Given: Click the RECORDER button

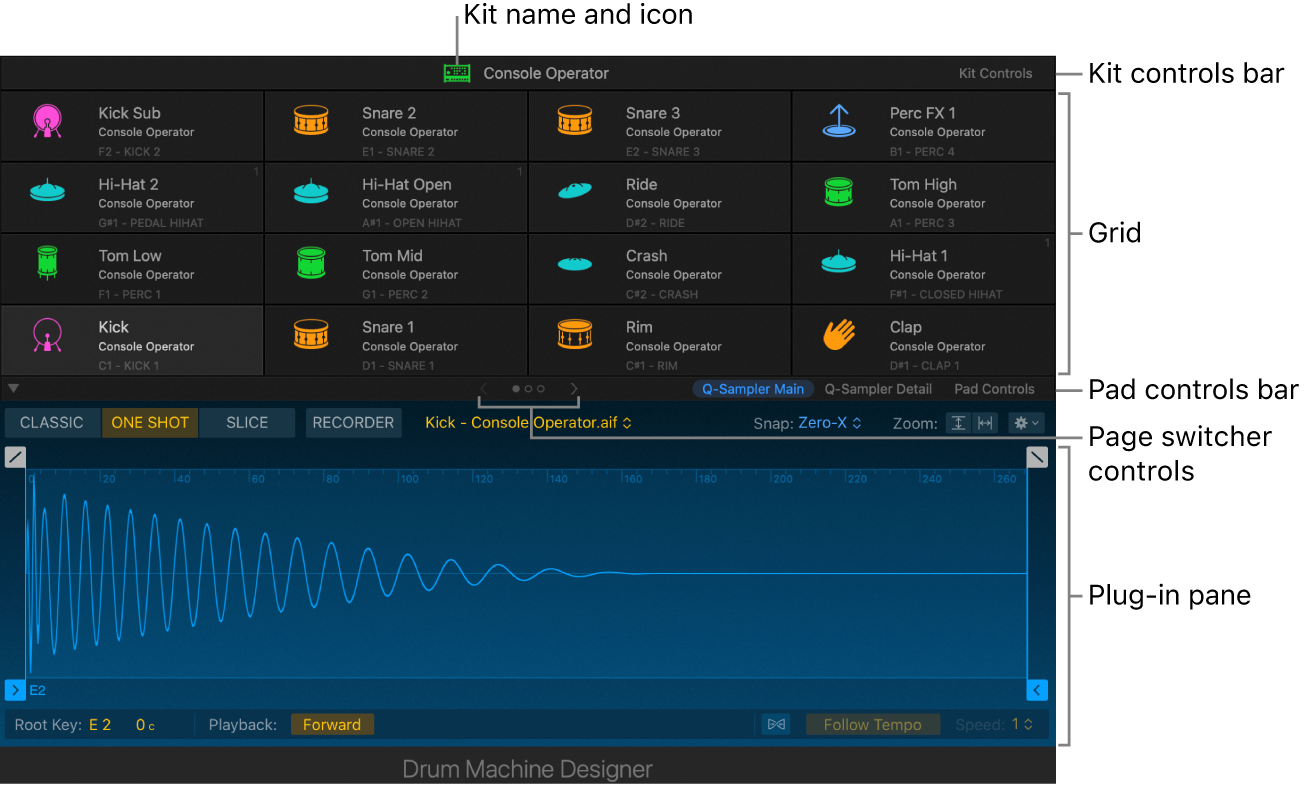Looking at the screenshot, I should tap(353, 422).
